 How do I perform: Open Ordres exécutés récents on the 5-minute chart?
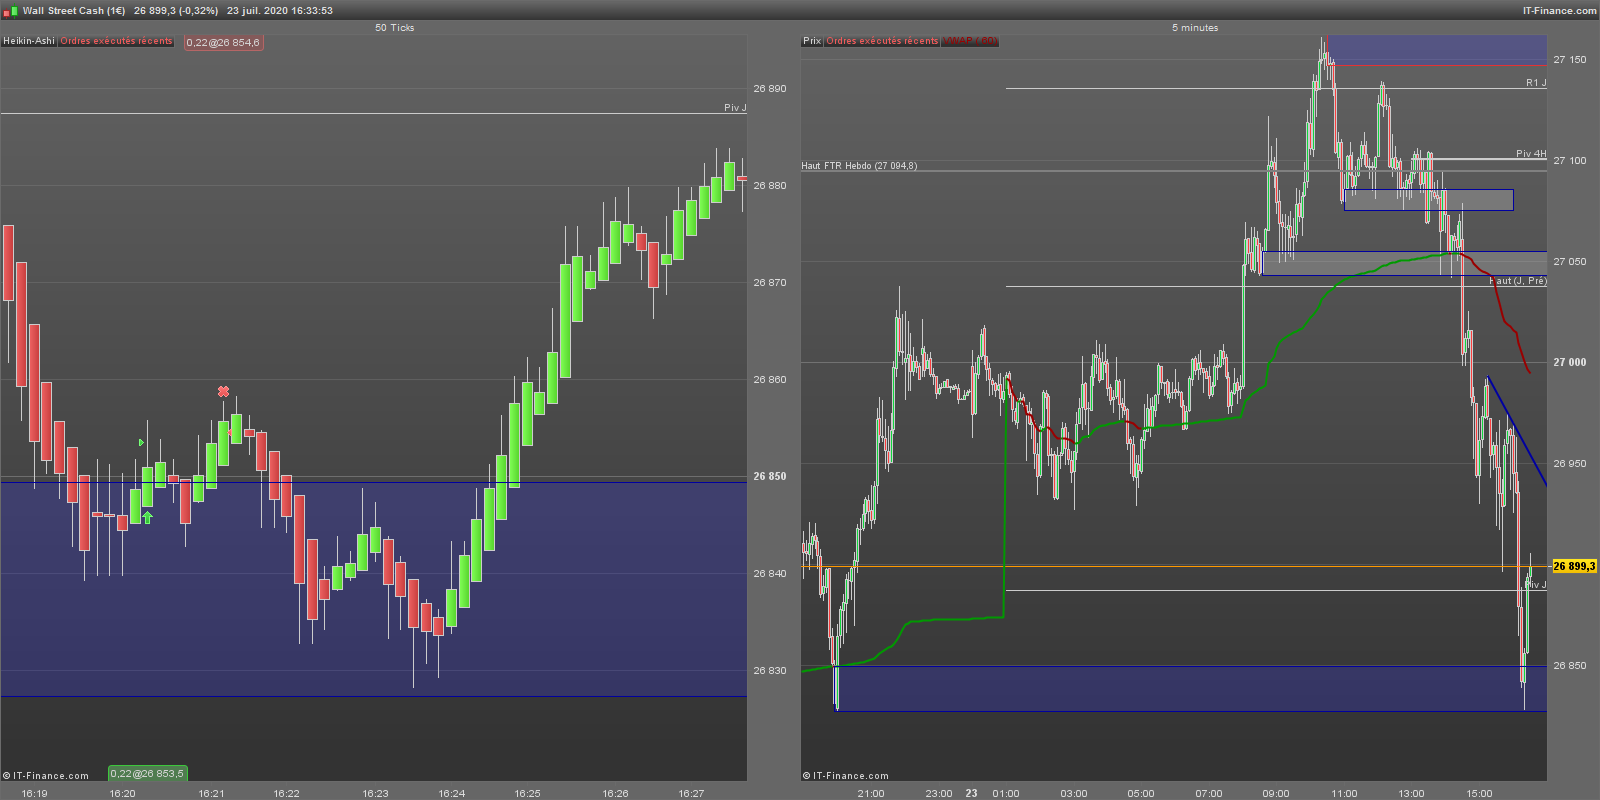pyautogui.click(x=882, y=41)
